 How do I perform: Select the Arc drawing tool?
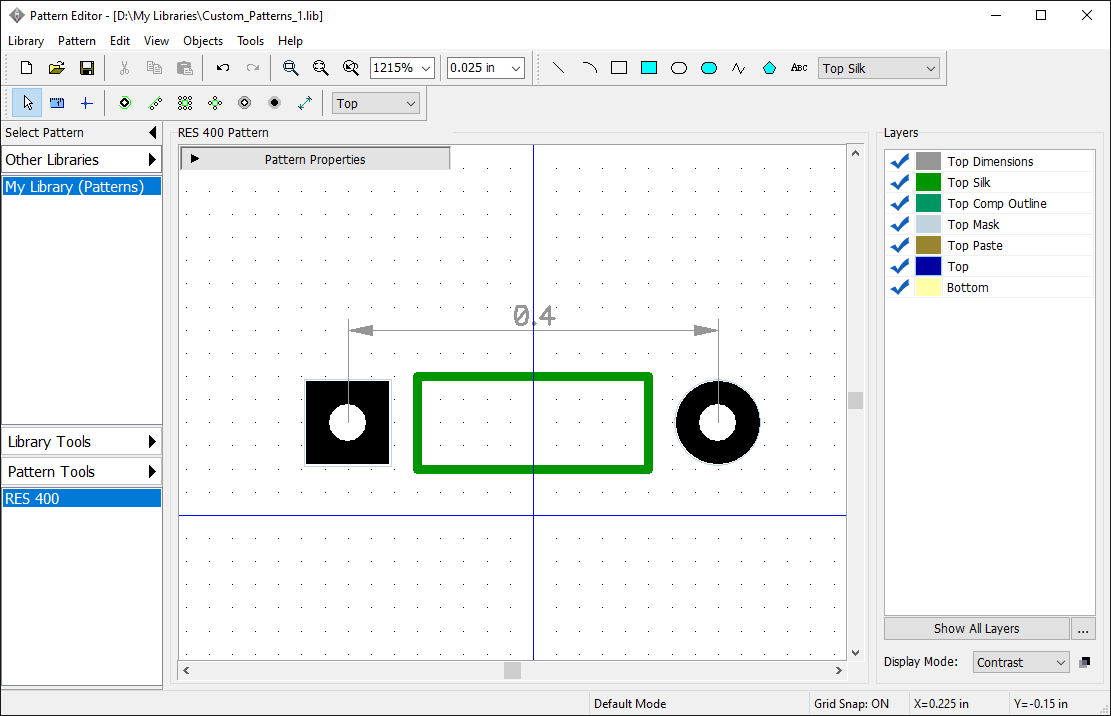pos(589,68)
